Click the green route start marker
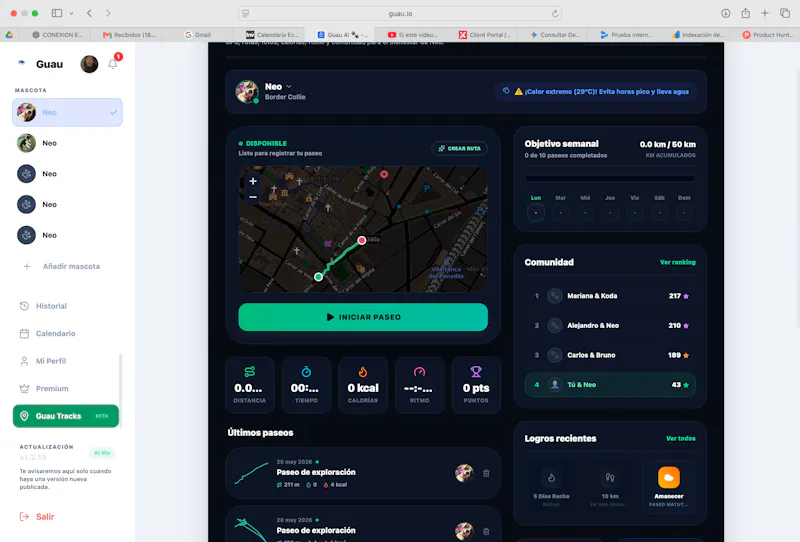 (x=318, y=277)
